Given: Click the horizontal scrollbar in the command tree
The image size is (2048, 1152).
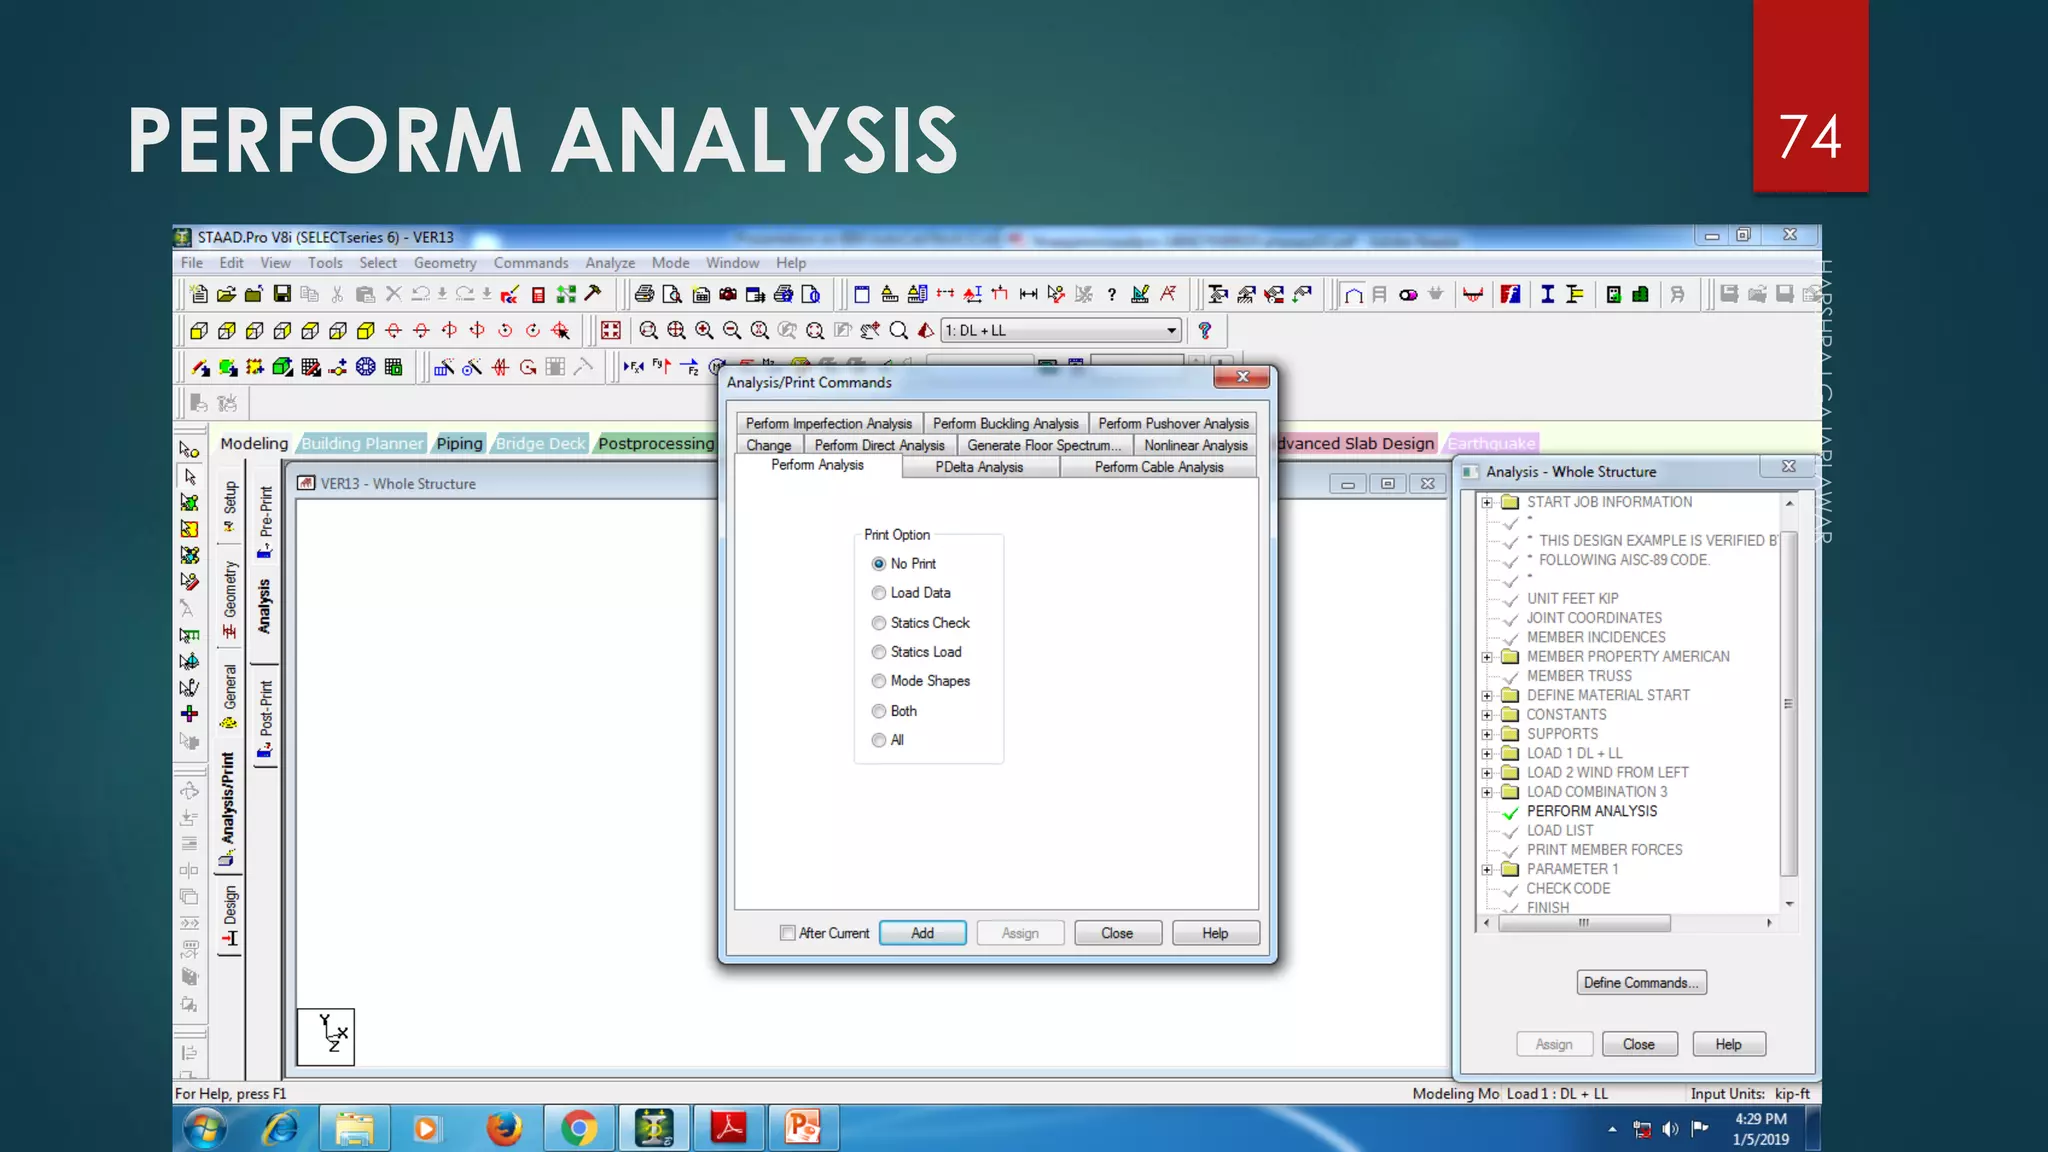Looking at the screenshot, I should click(x=1584, y=923).
